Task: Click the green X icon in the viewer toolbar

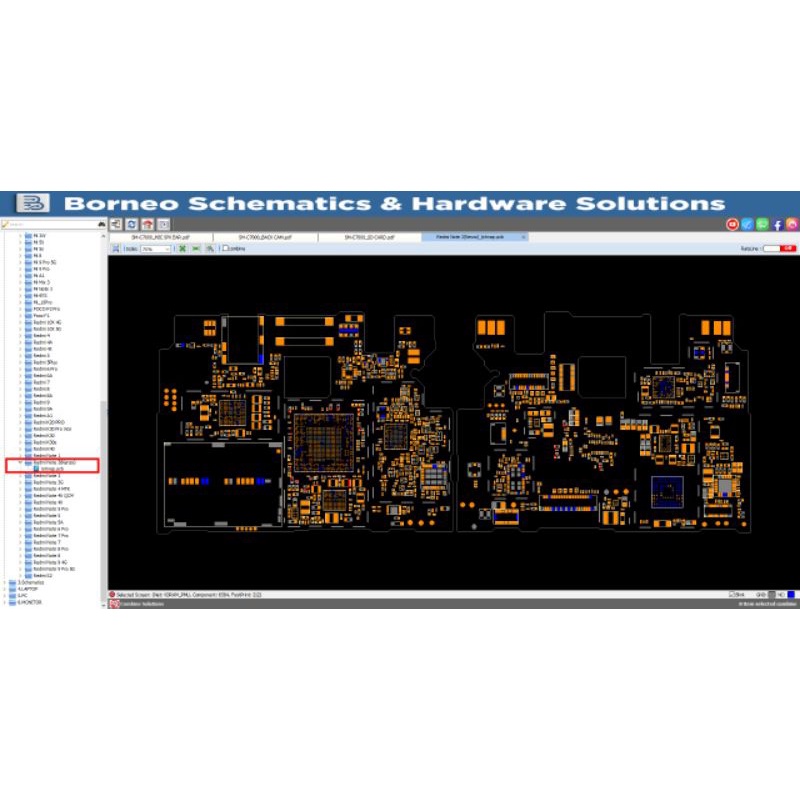Action: point(182,248)
